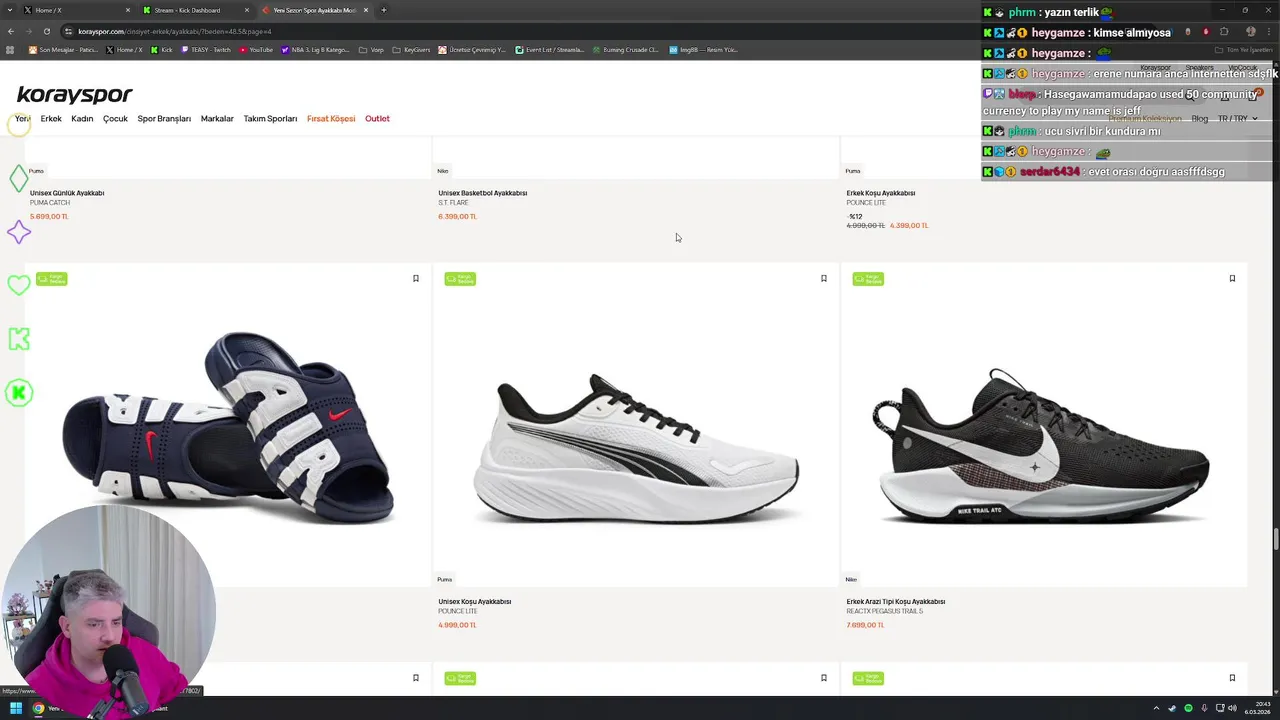
Task: Click the 5.699,00 TL price
Action: pos(49,217)
